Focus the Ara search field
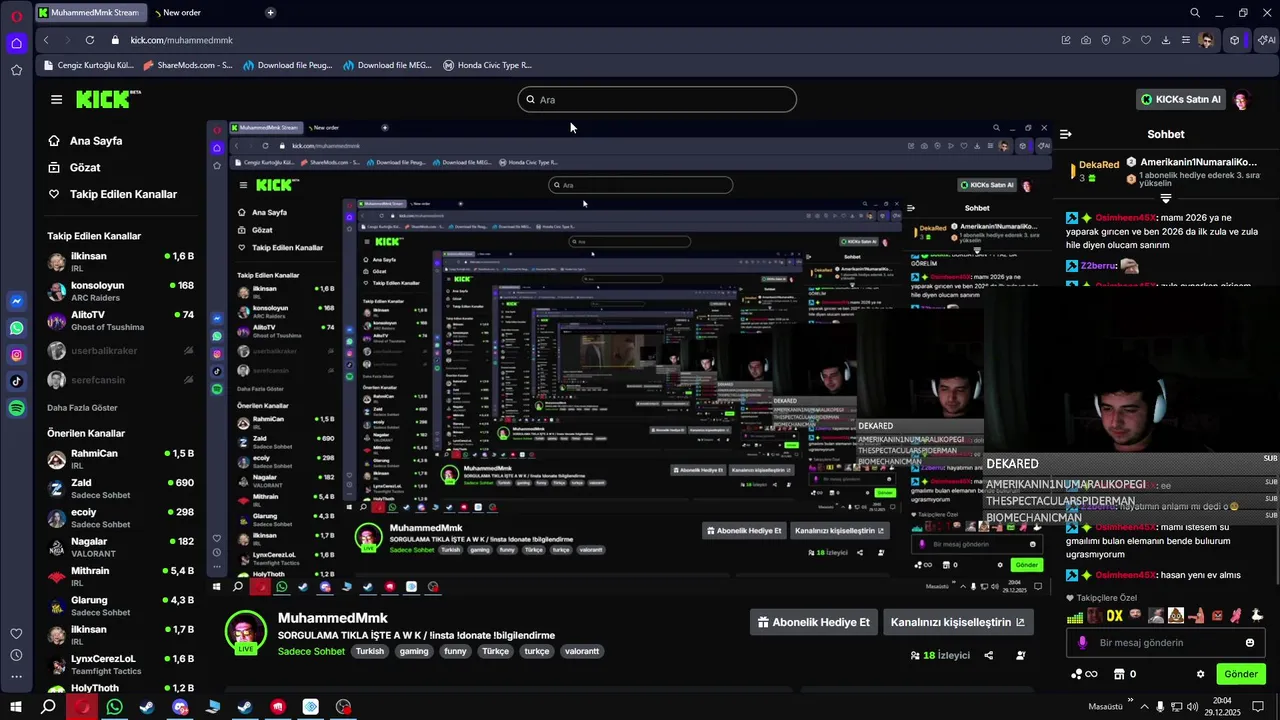This screenshot has width=1280, height=720. 657,99
